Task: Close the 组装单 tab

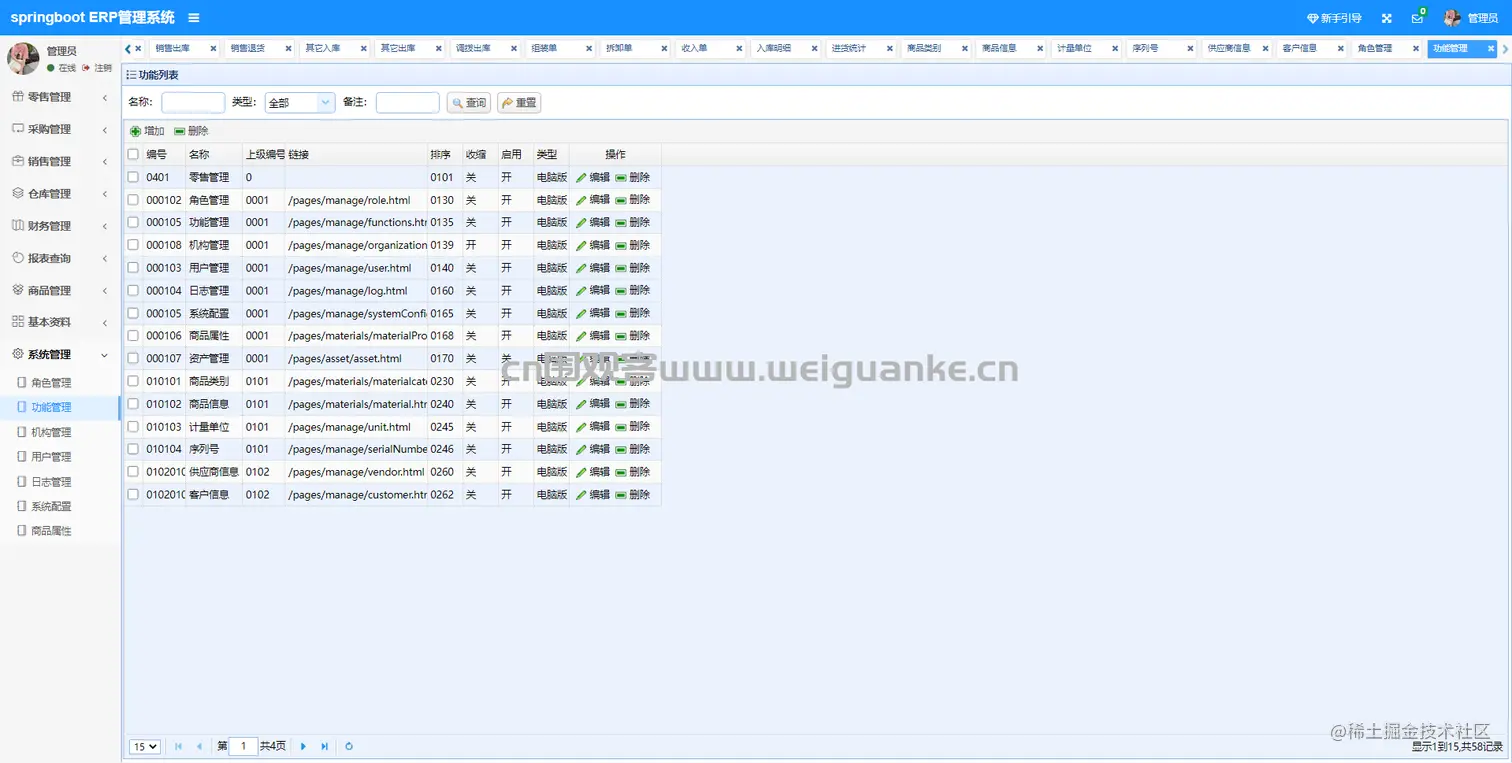Action: 589,48
